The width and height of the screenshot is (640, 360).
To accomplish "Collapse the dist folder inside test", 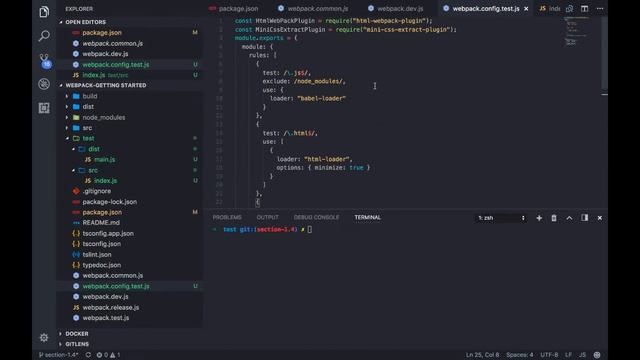I will pos(94,149).
